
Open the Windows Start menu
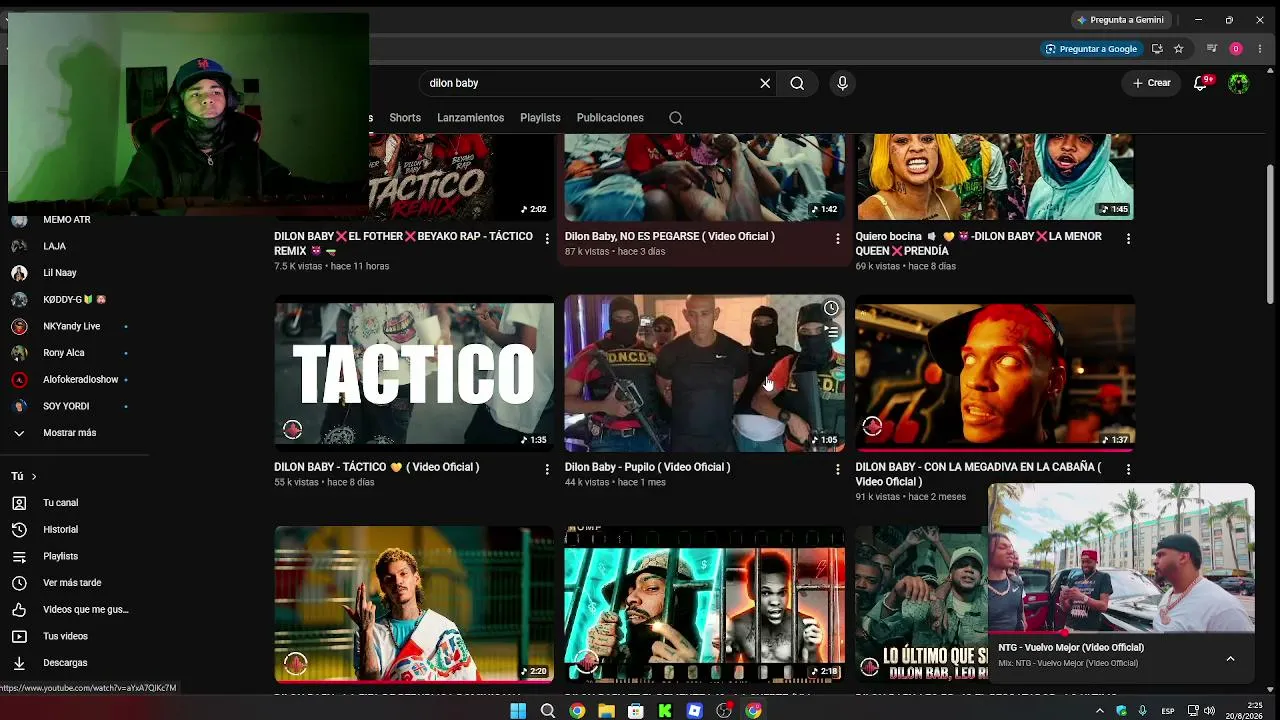click(x=518, y=711)
